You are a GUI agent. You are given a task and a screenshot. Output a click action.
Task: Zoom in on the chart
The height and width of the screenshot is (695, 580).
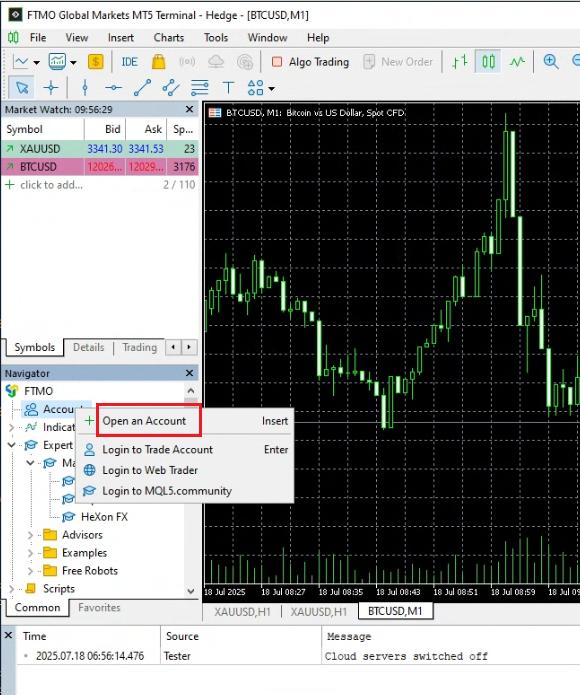click(x=551, y=62)
